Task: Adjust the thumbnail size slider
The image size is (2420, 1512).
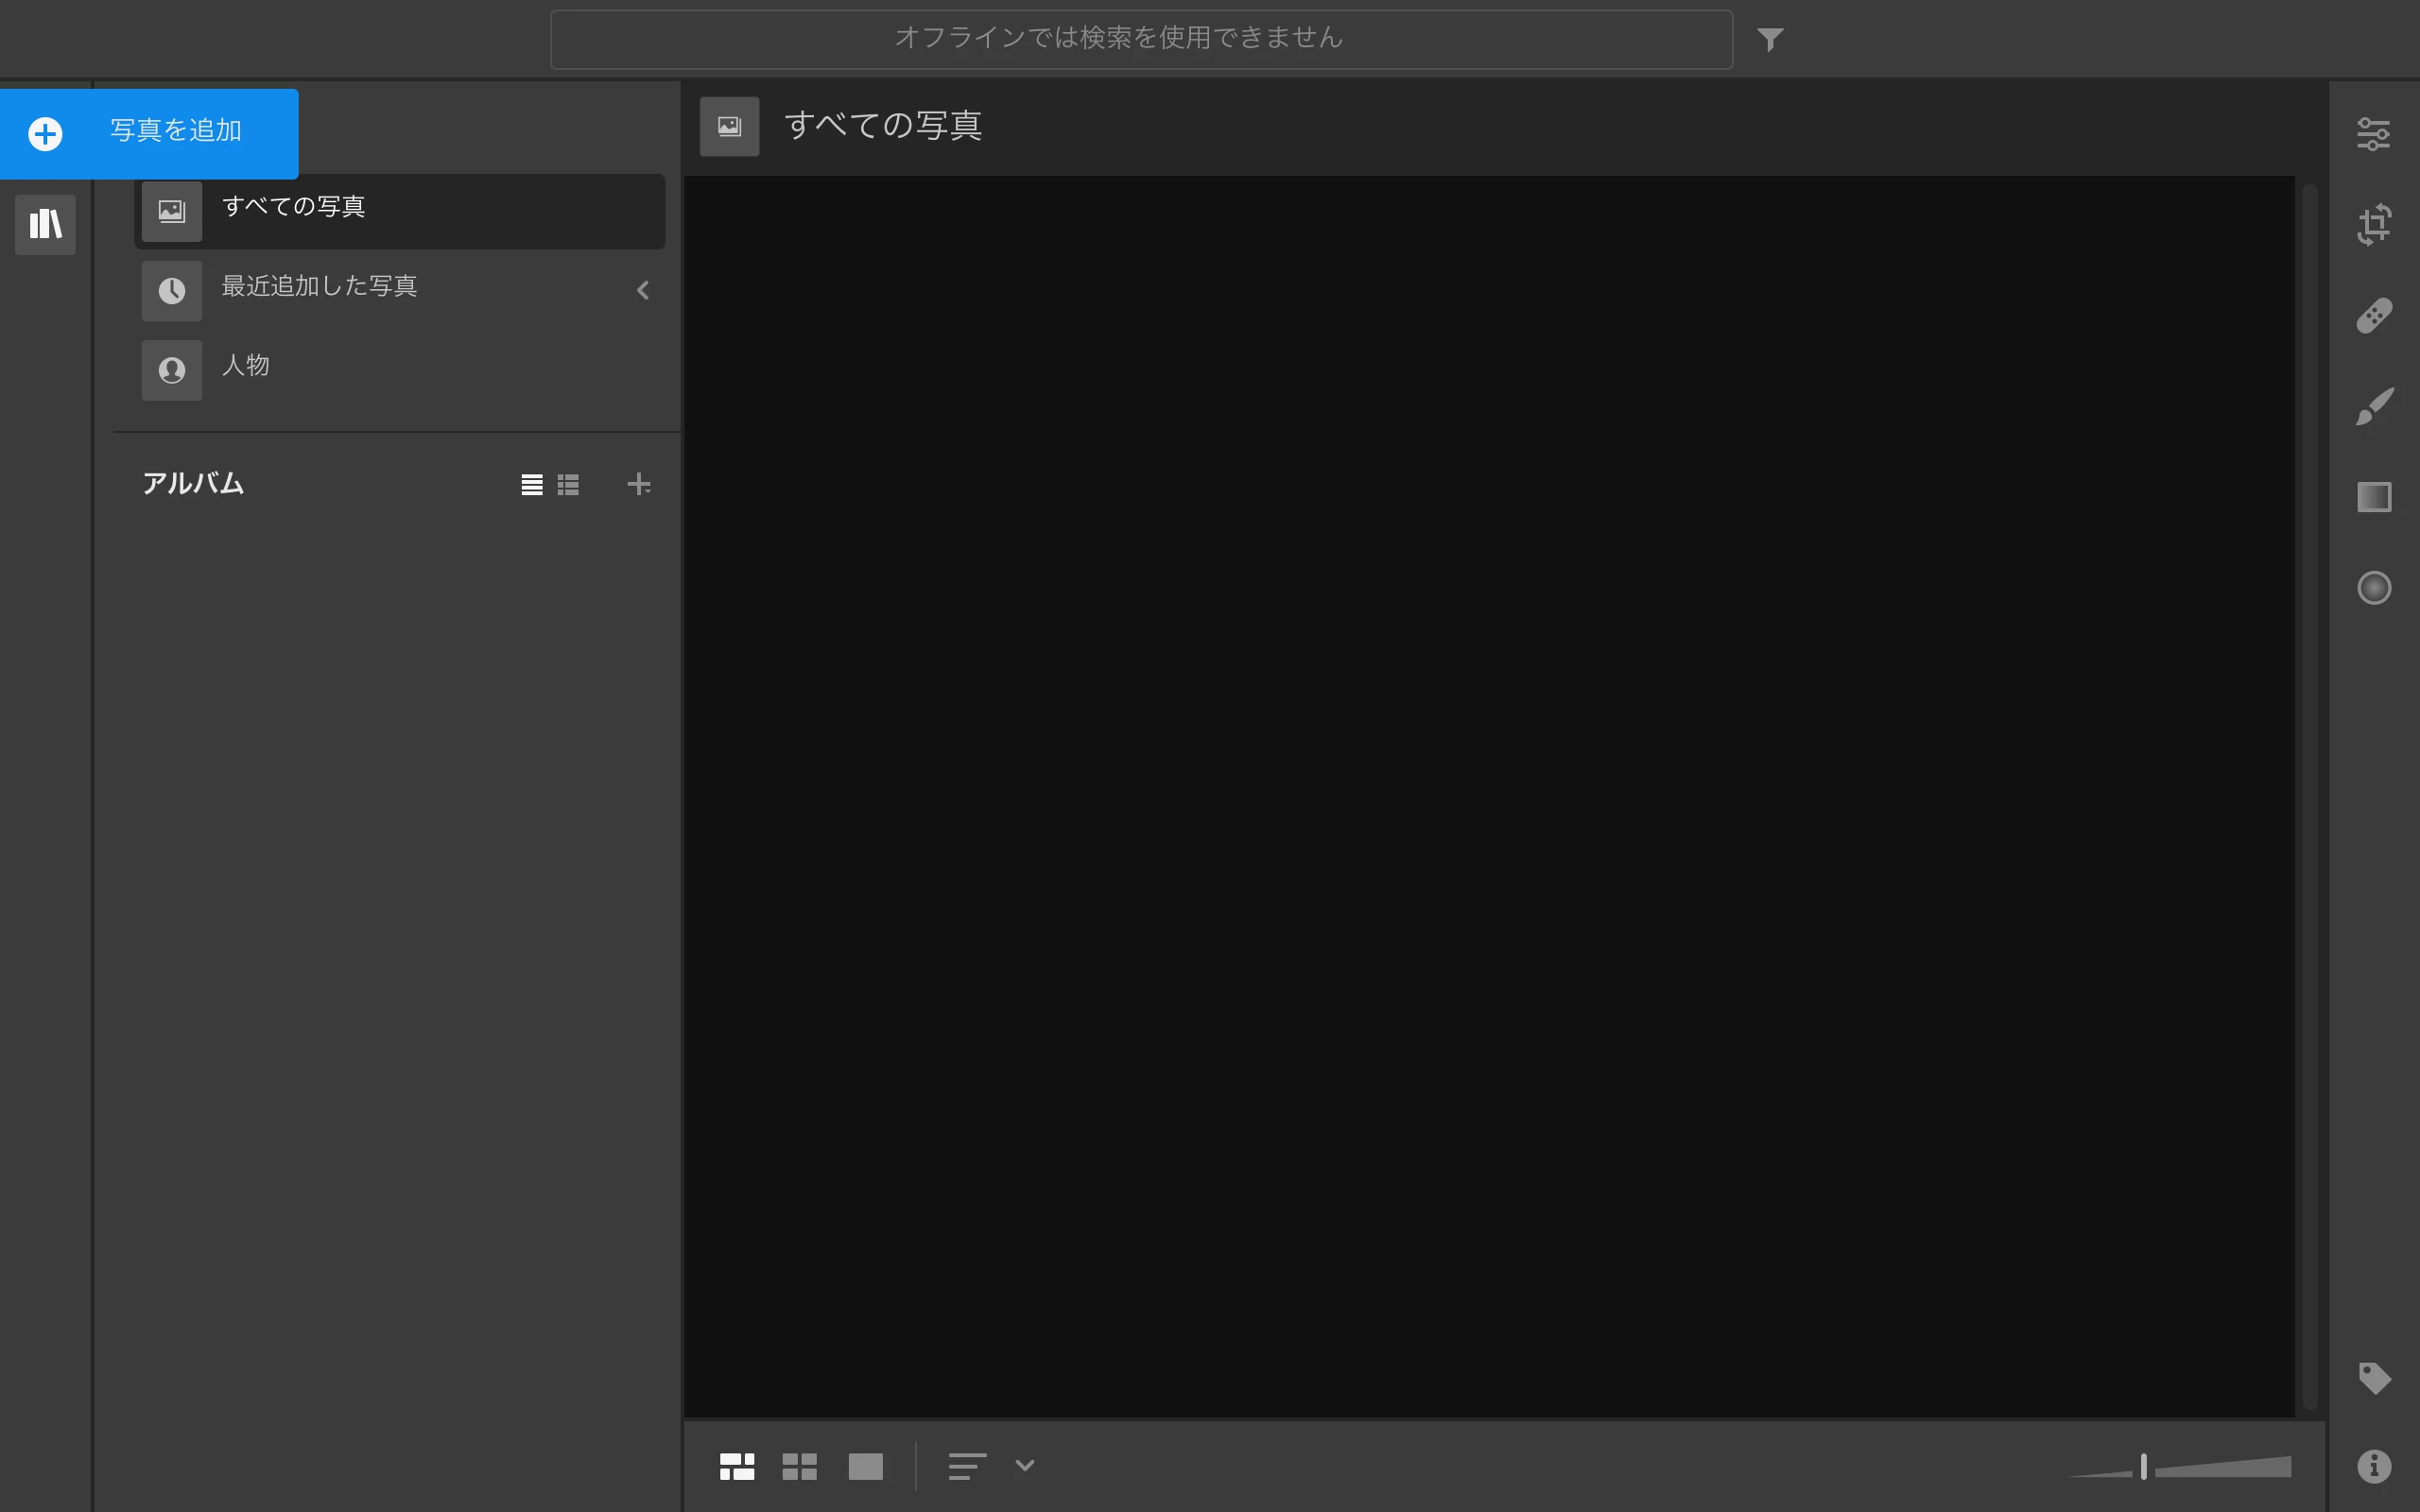Action: coord(2143,1466)
